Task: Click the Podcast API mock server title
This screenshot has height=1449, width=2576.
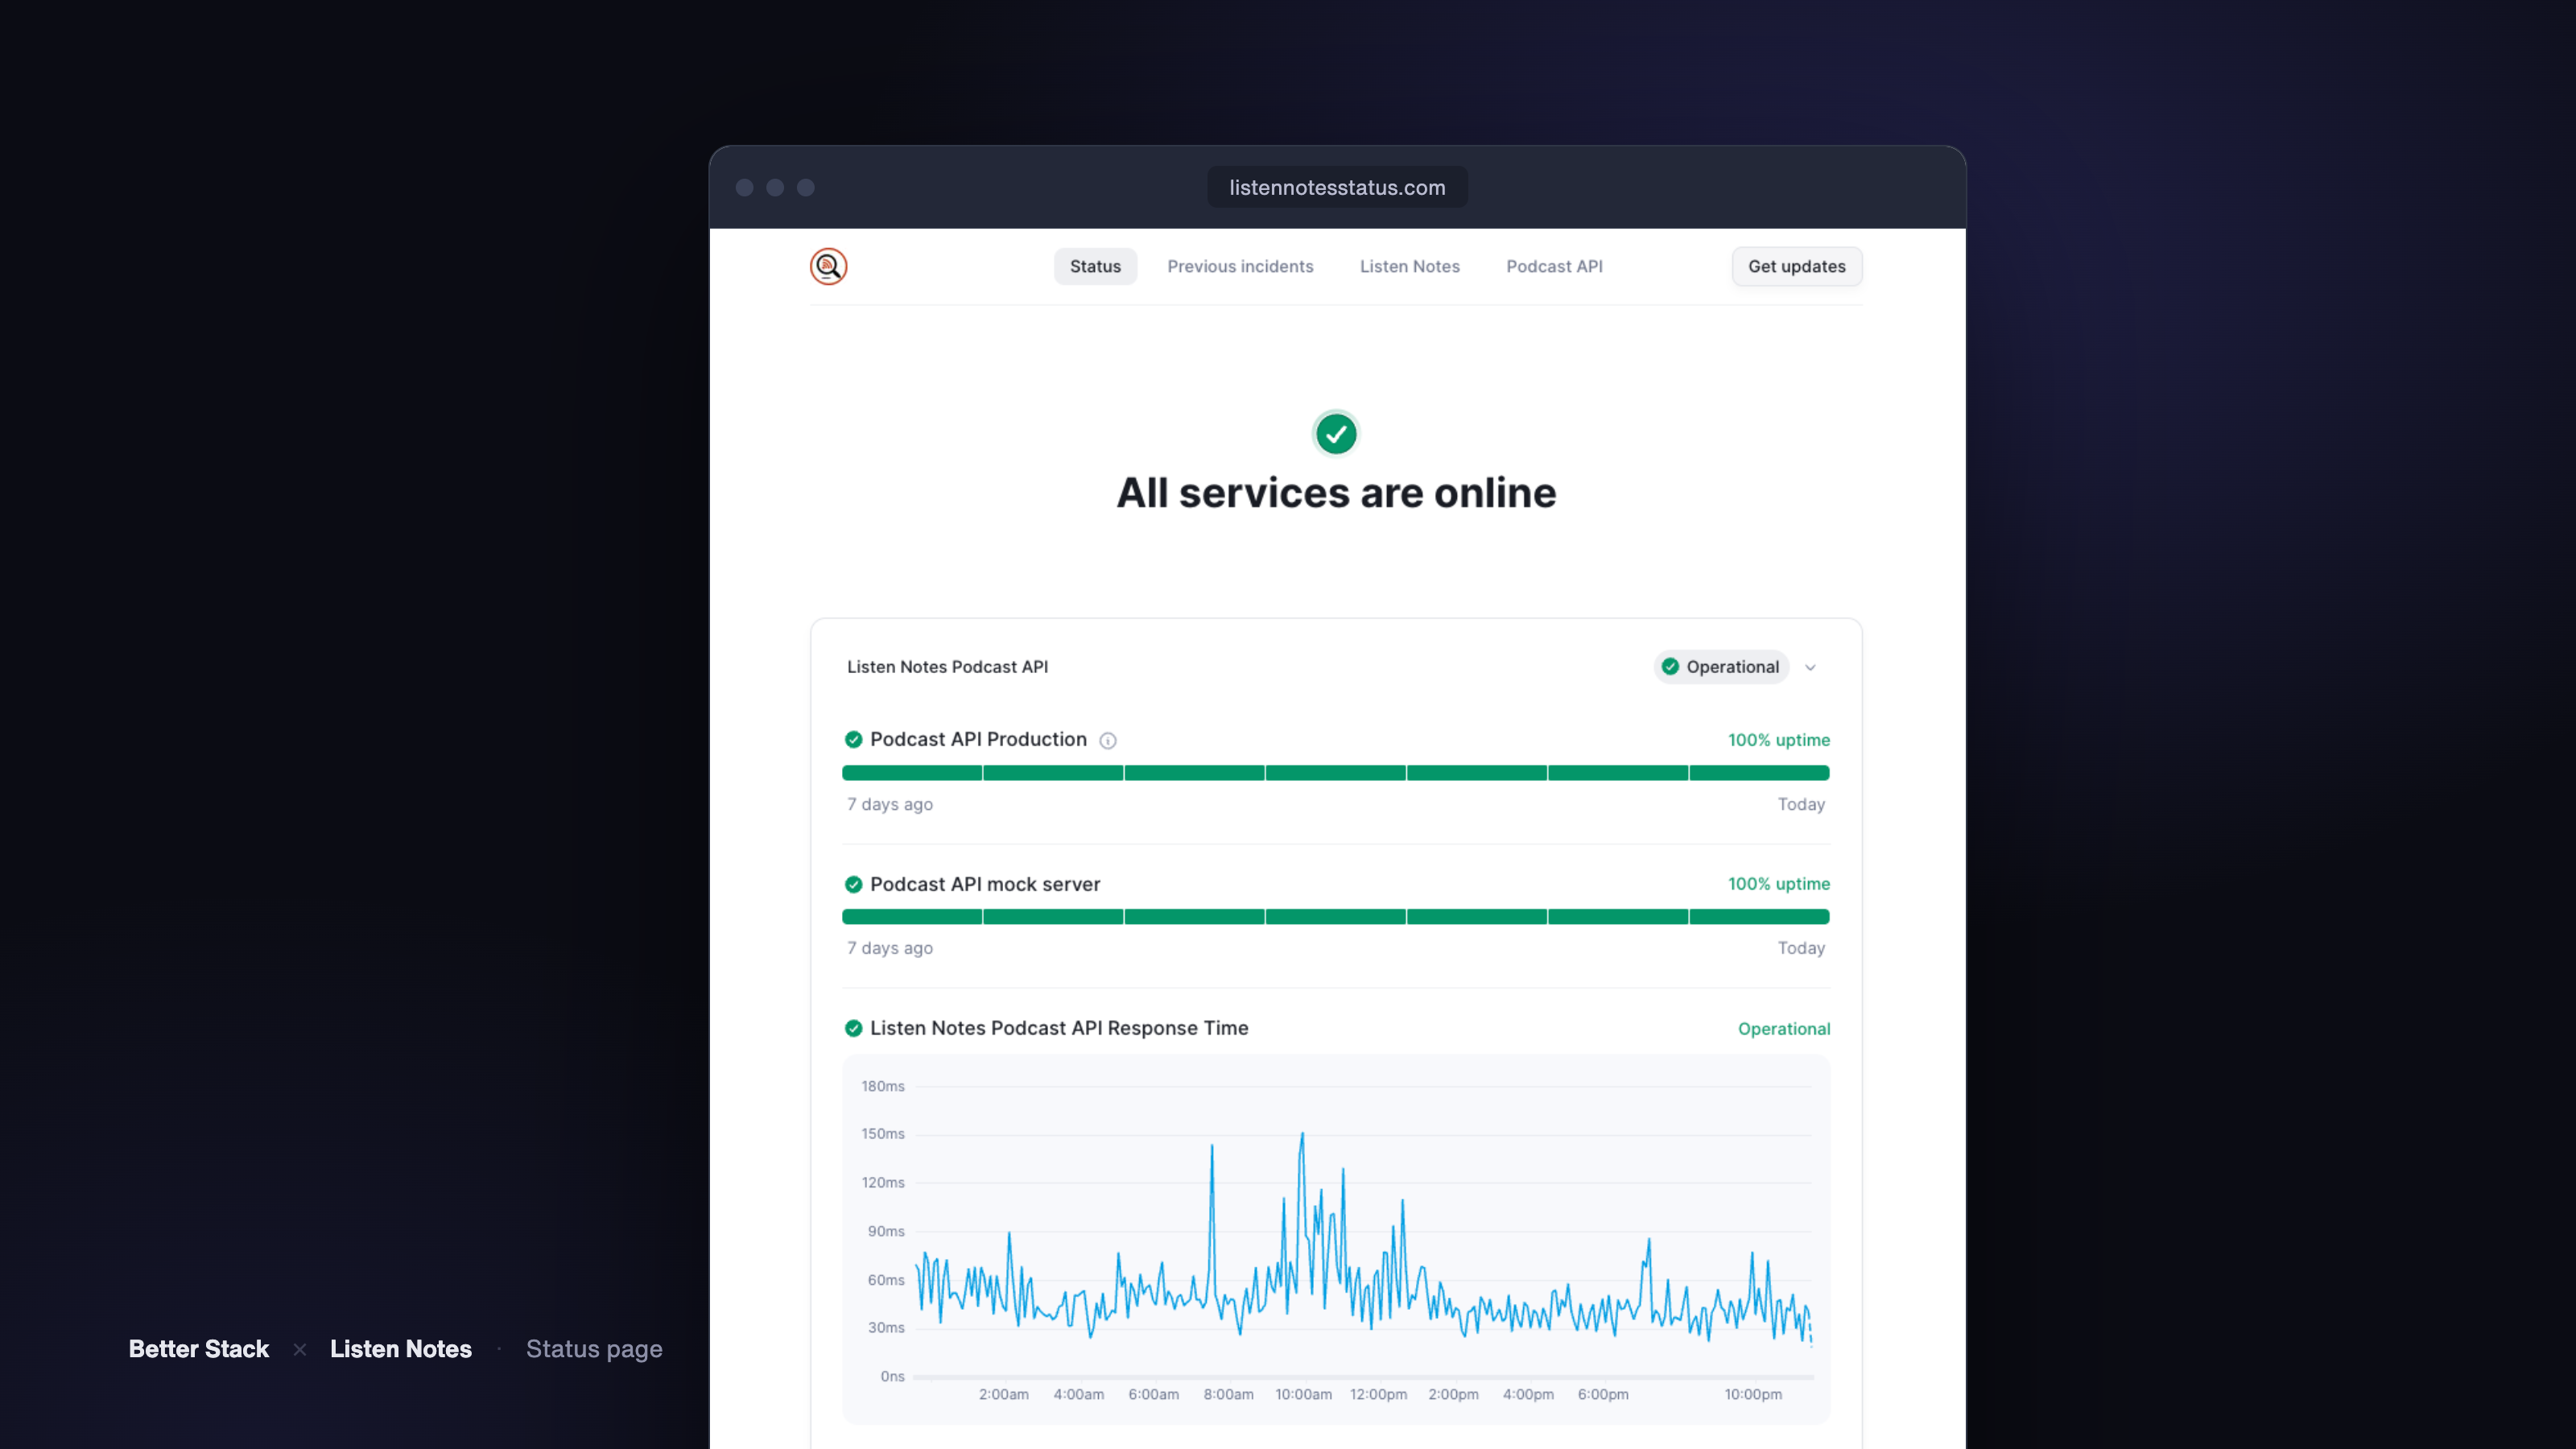Action: click(985, 884)
